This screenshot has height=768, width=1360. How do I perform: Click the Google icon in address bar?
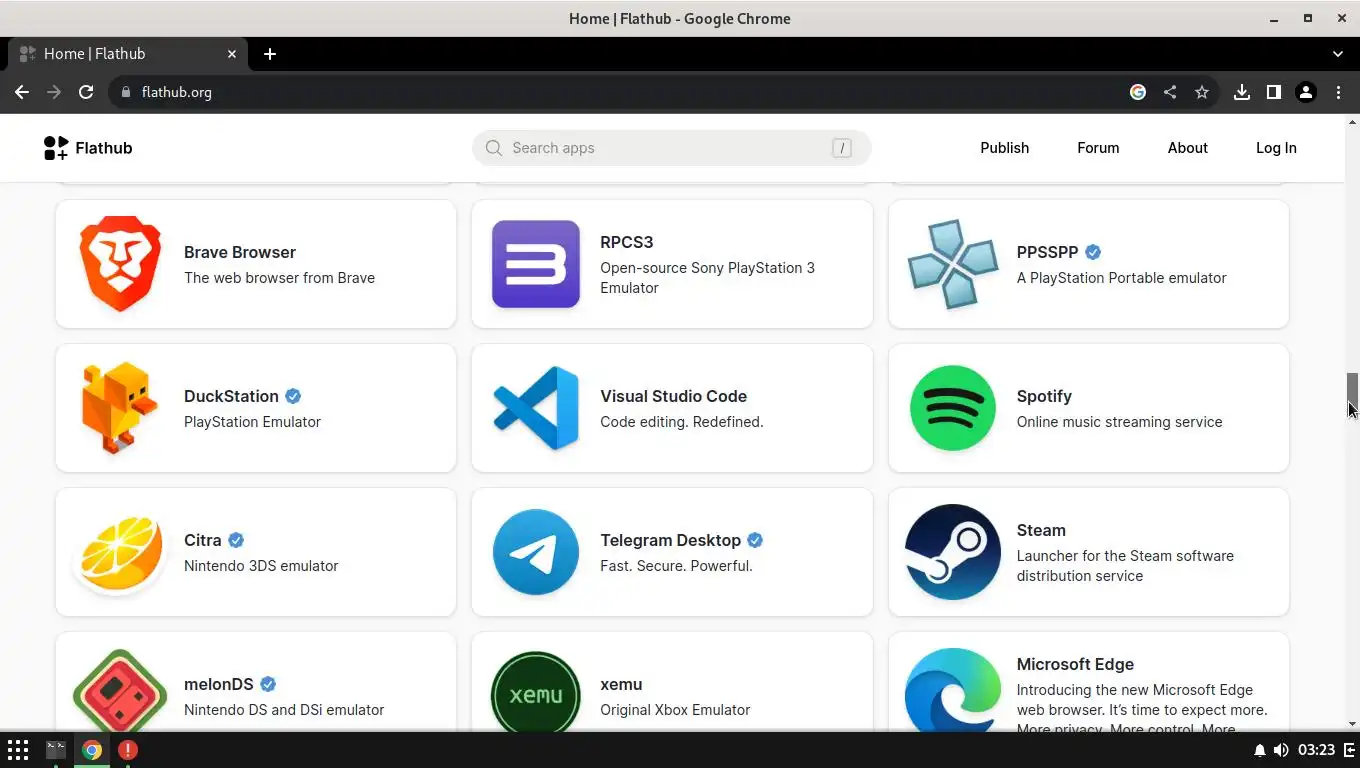click(1138, 92)
